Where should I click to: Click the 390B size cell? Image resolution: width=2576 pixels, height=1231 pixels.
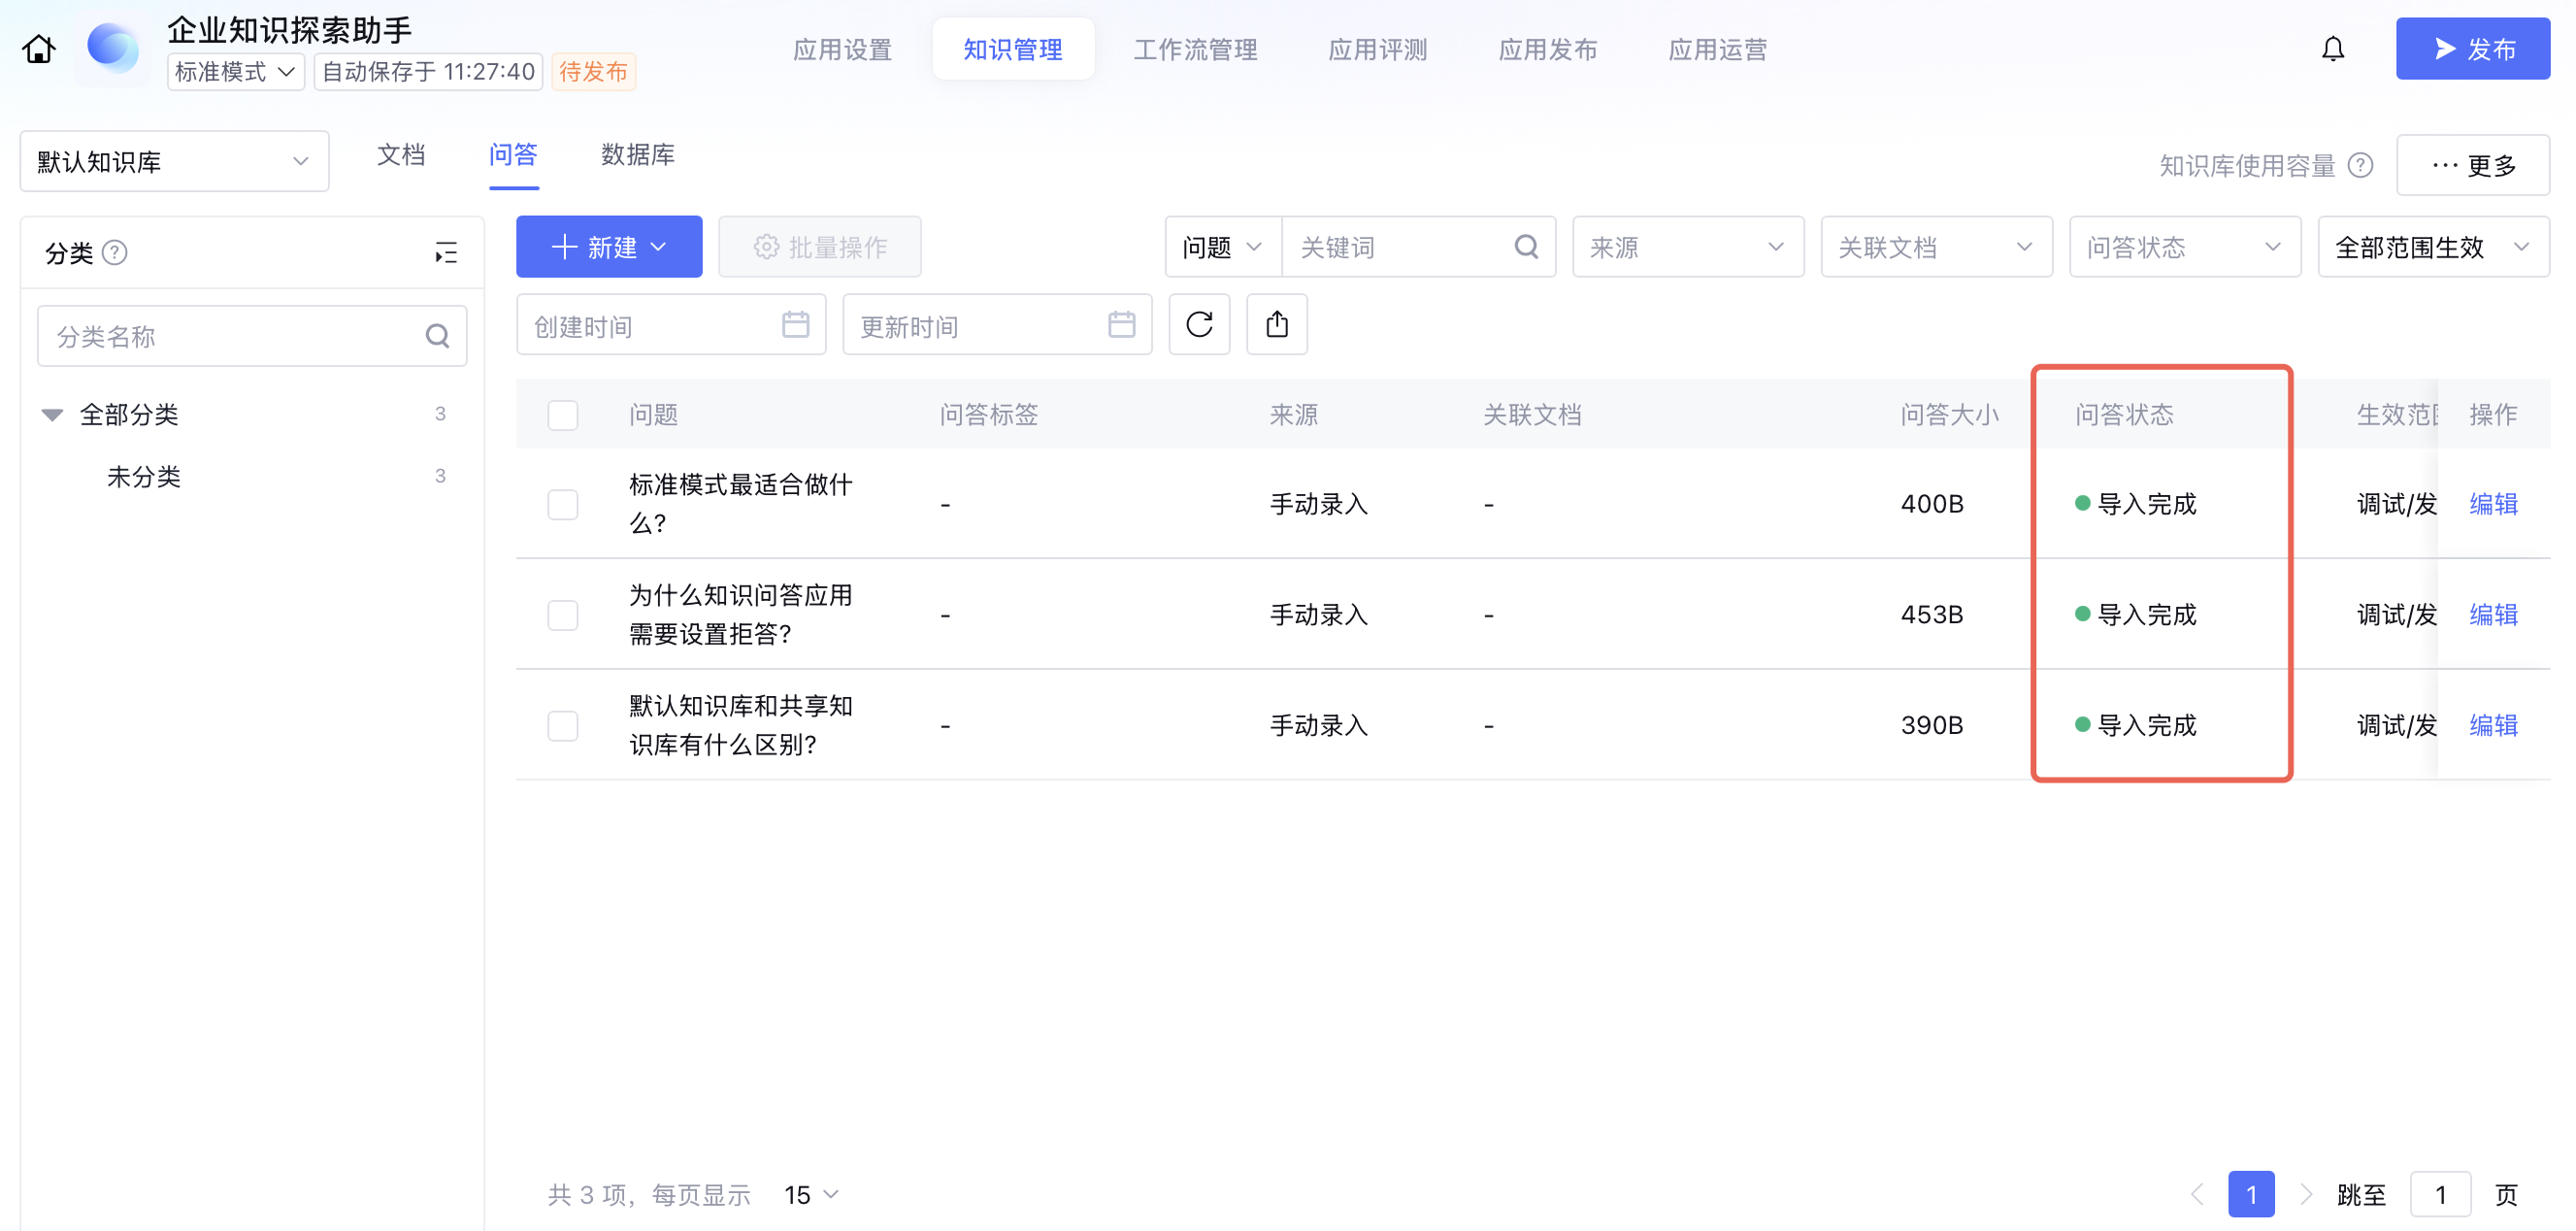tap(1932, 725)
